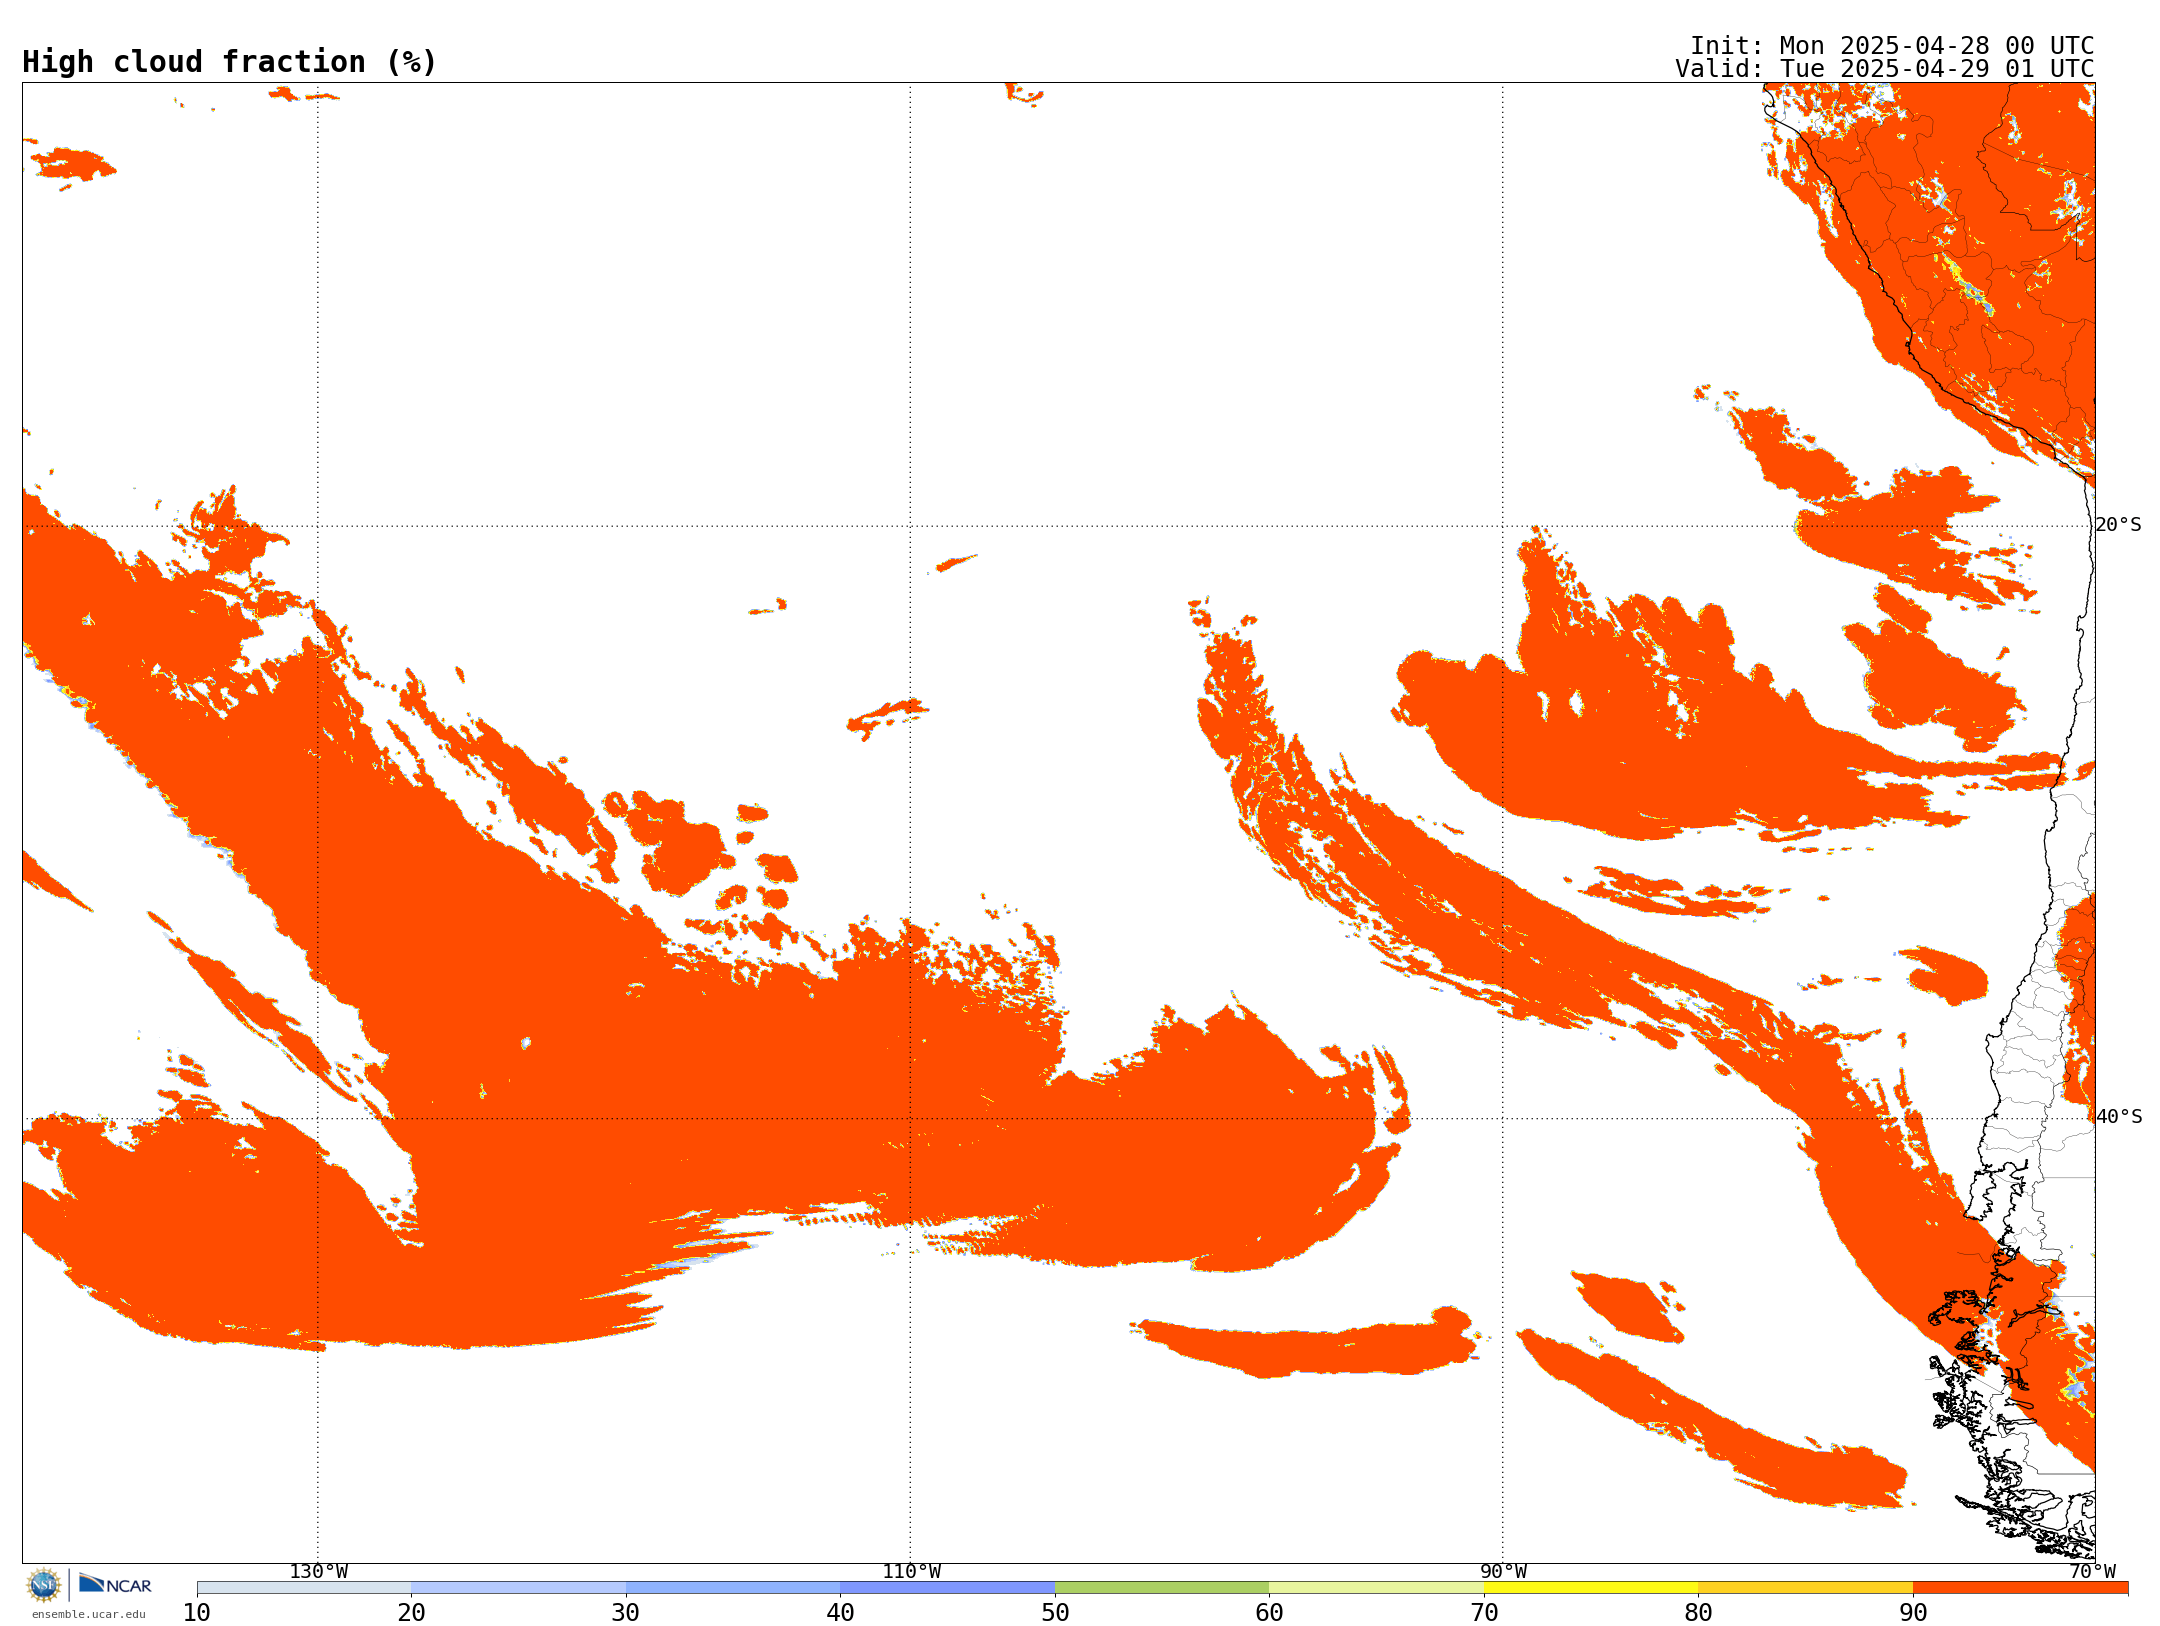Click the NSF logo icon

44,1584
